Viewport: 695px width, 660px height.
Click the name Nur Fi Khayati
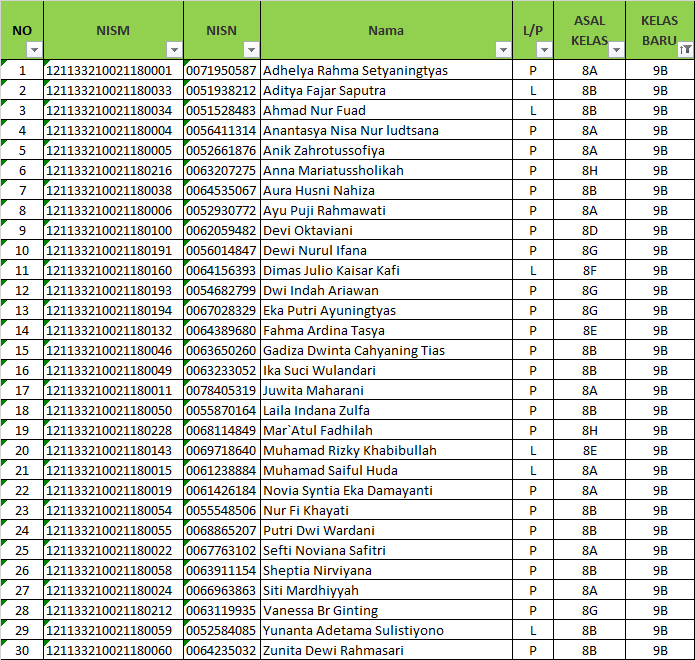point(306,510)
